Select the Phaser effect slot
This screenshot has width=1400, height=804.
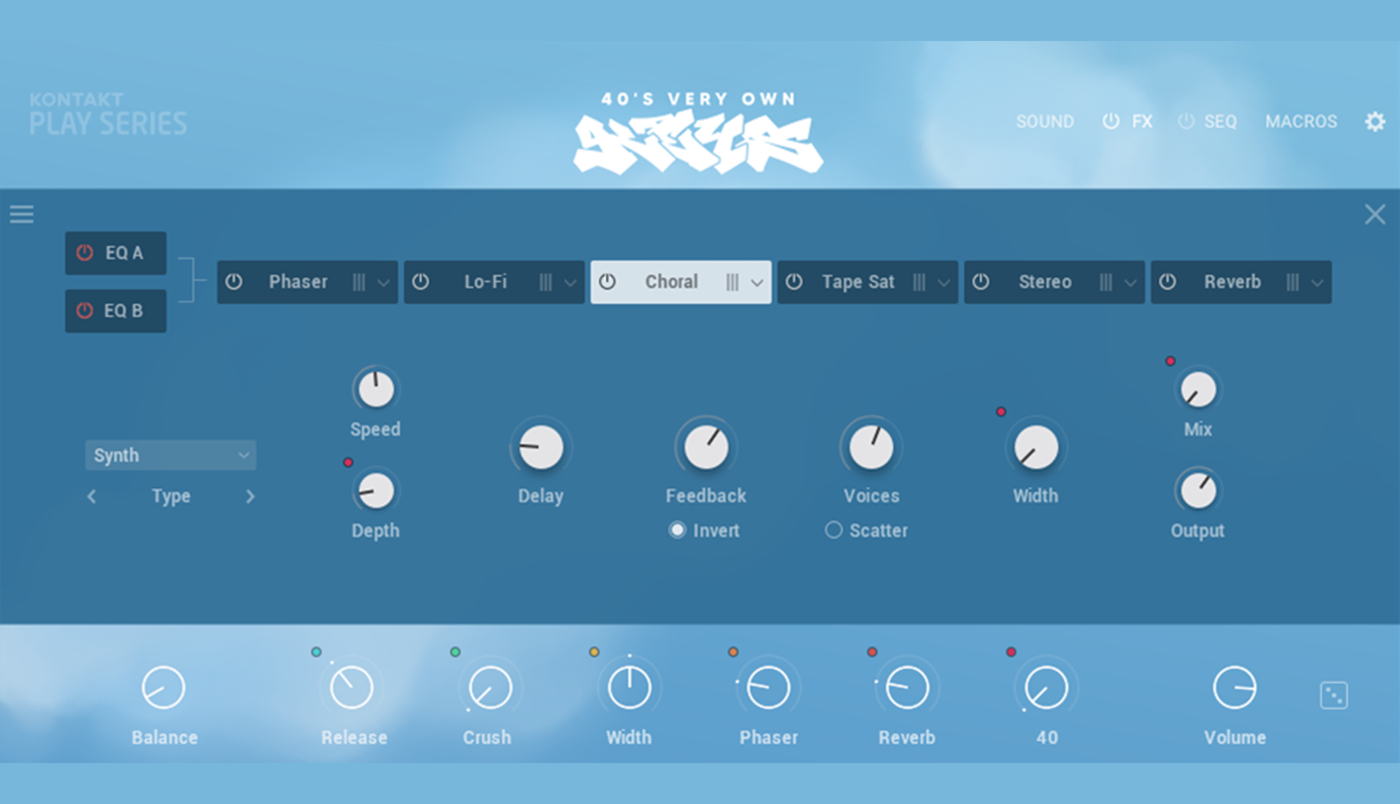(307, 282)
